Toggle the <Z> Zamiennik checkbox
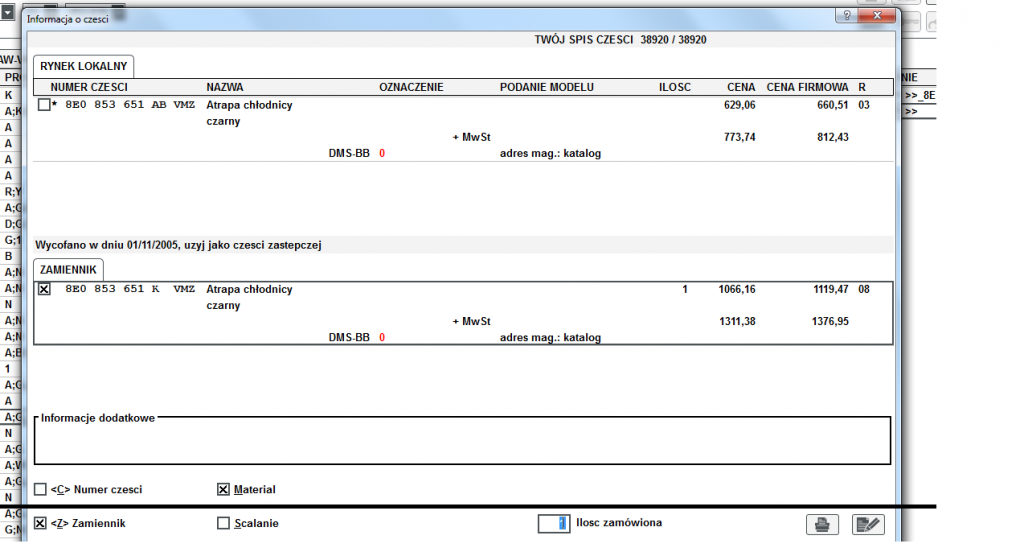 tap(40, 523)
